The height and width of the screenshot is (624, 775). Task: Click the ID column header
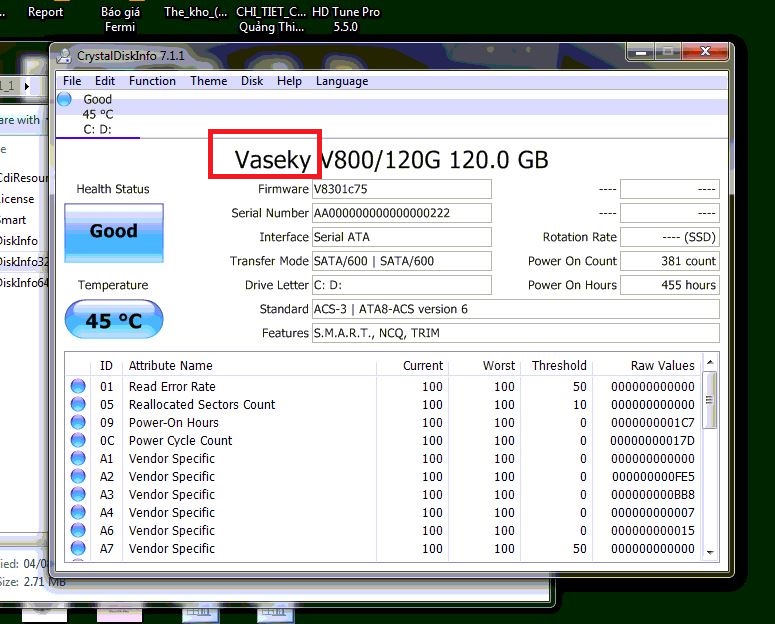[106, 365]
